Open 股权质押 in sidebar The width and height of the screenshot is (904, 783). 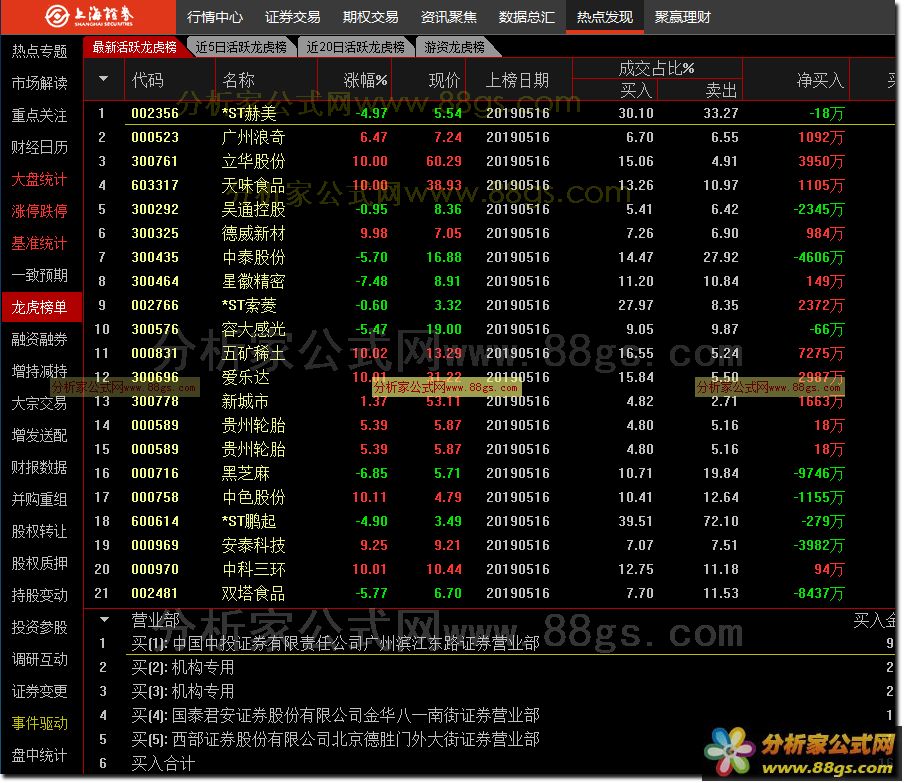[40, 563]
